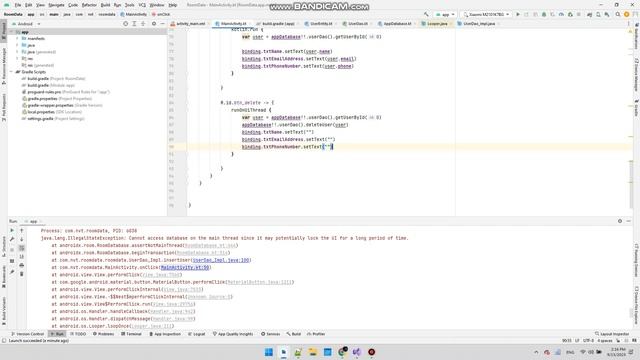The width and height of the screenshot is (640, 360).
Task: Click the Make Project hammer icon
Action: tap(426, 14)
